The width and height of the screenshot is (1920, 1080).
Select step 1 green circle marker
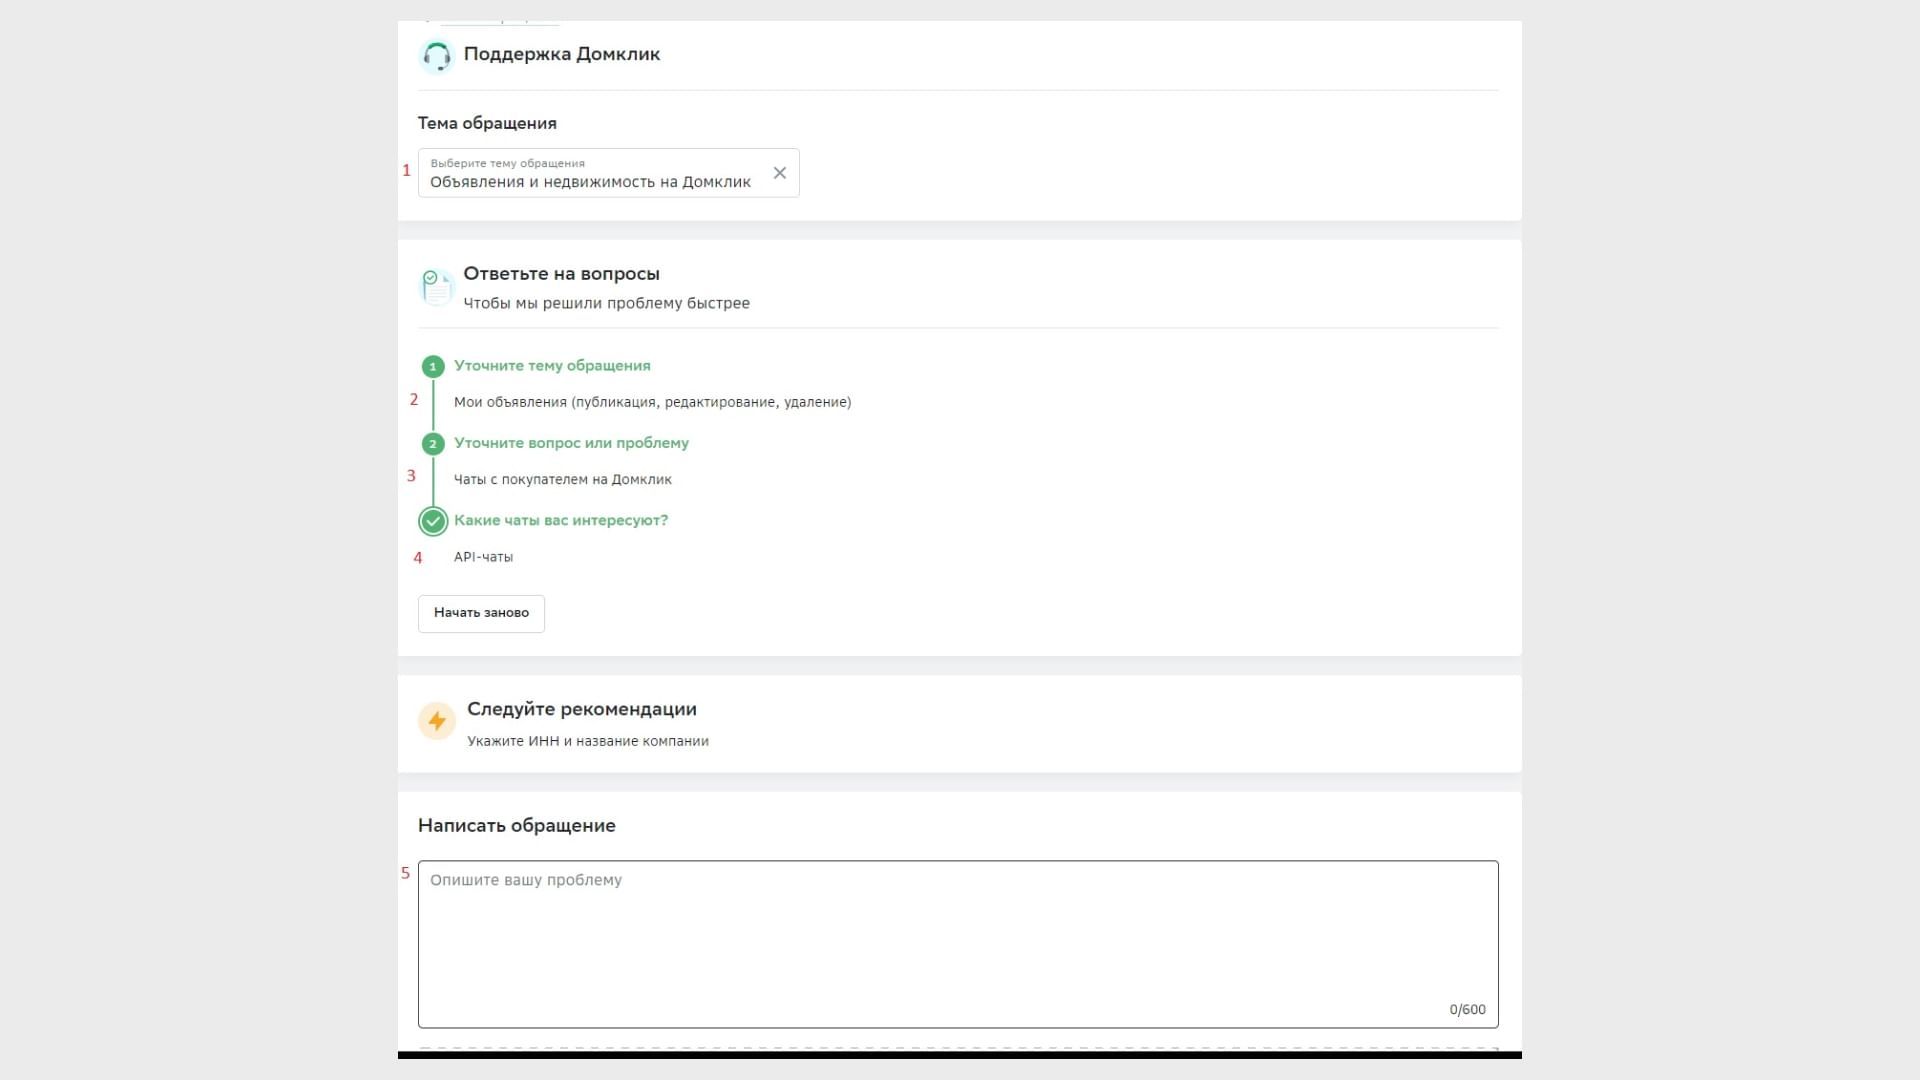(433, 366)
